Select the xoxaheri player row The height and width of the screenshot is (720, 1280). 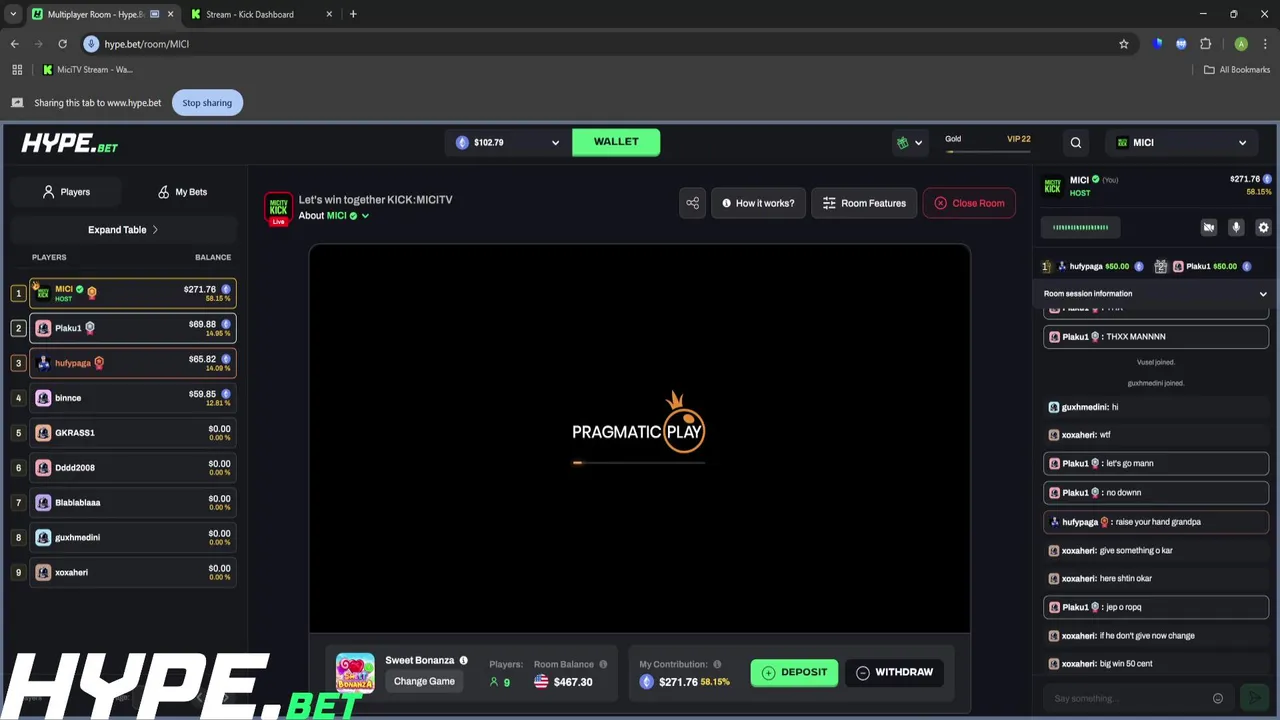coord(132,573)
